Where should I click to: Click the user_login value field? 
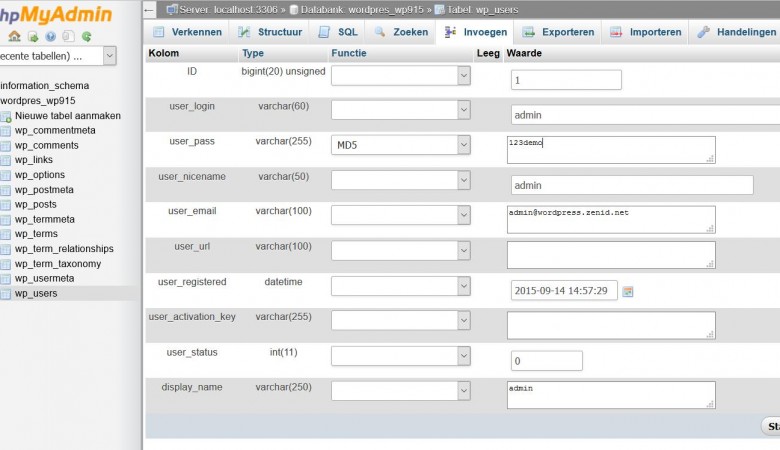click(645, 115)
